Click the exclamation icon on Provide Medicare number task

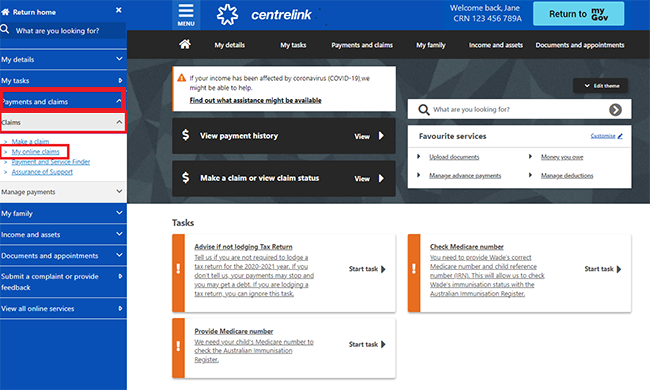(178, 346)
